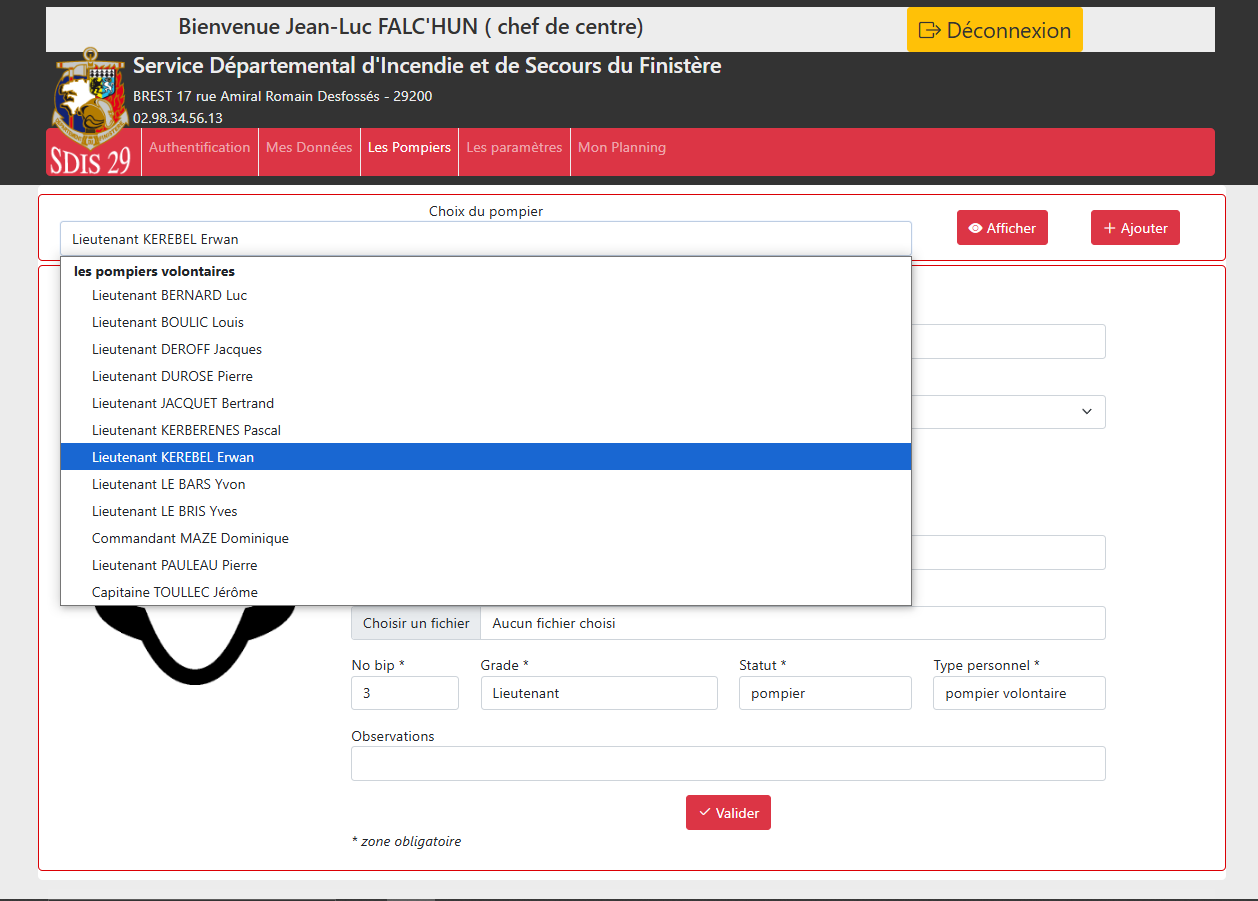Click the Déconnexion logout button
Image resolution: width=1258 pixels, height=901 pixels.
[994, 30]
